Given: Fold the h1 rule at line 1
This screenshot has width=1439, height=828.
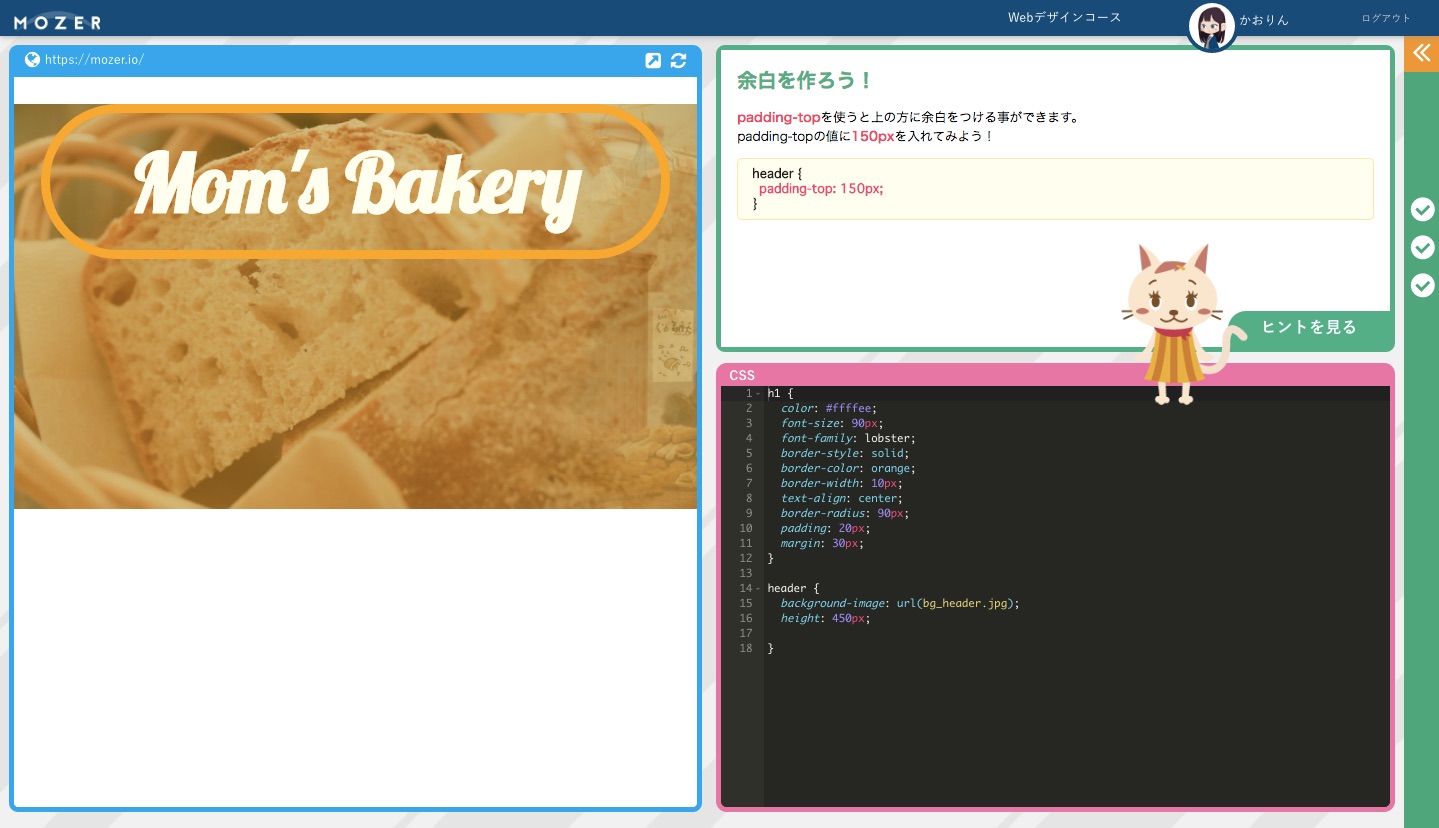Looking at the screenshot, I should point(758,394).
